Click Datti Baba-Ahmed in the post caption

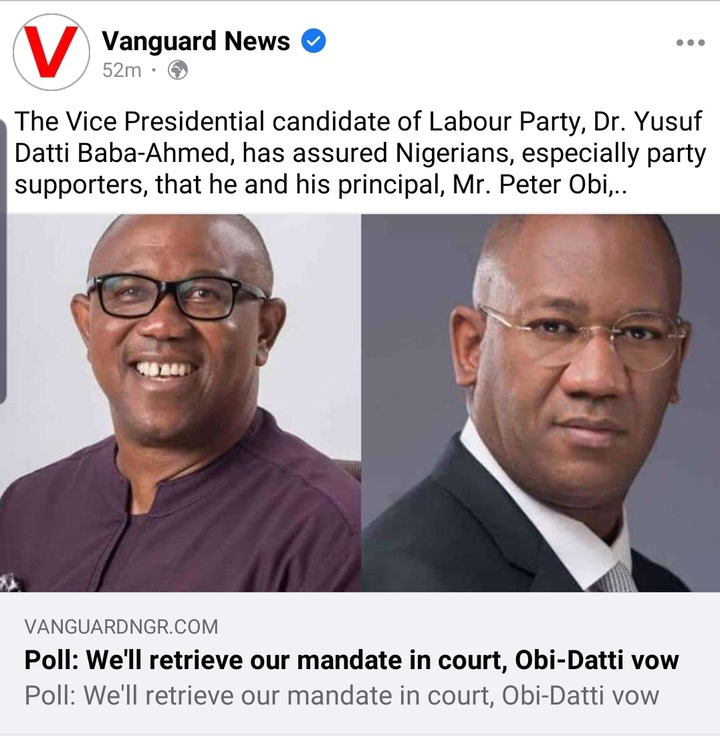(x=124, y=153)
